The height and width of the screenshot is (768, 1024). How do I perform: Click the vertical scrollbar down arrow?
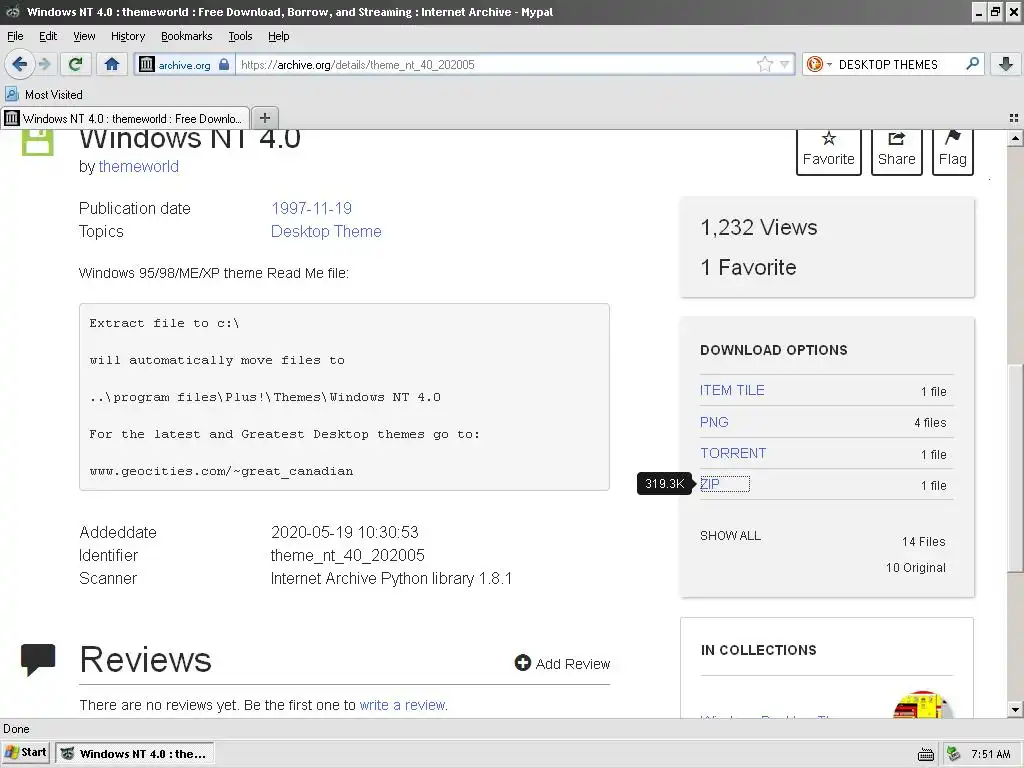point(1015,709)
